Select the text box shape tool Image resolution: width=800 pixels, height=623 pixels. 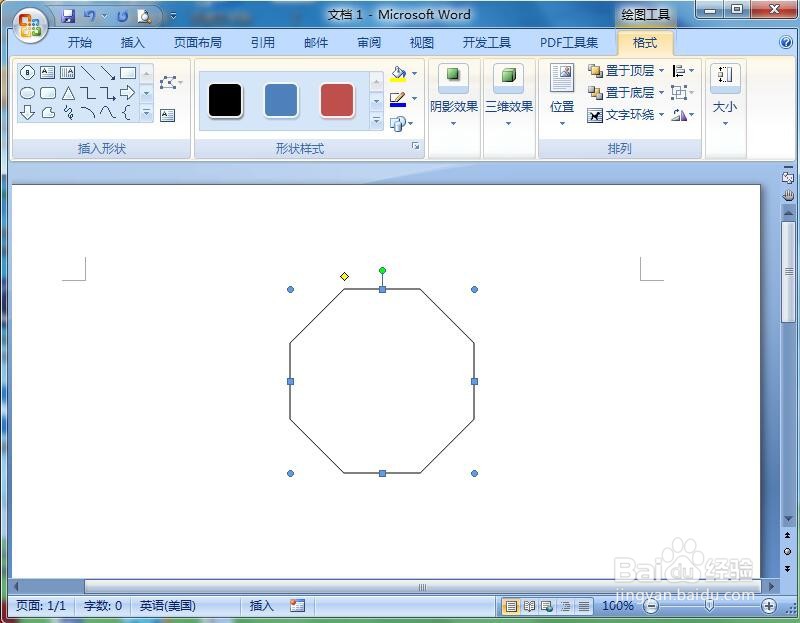point(47,72)
